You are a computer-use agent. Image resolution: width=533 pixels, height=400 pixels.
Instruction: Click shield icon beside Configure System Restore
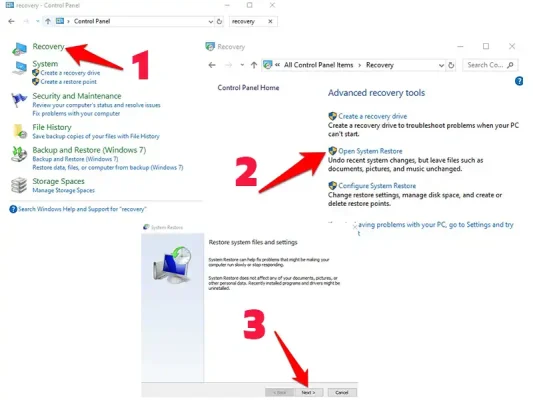pos(332,186)
